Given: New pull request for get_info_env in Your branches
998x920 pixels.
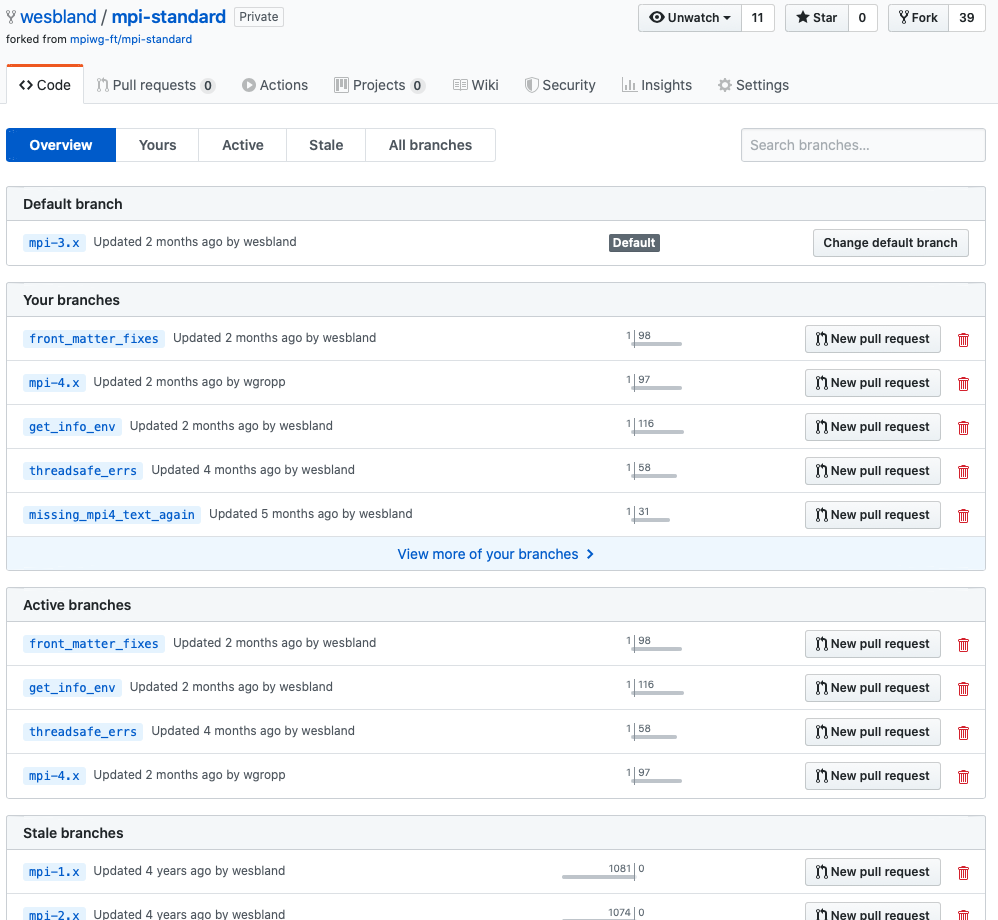Looking at the screenshot, I should [x=873, y=427].
